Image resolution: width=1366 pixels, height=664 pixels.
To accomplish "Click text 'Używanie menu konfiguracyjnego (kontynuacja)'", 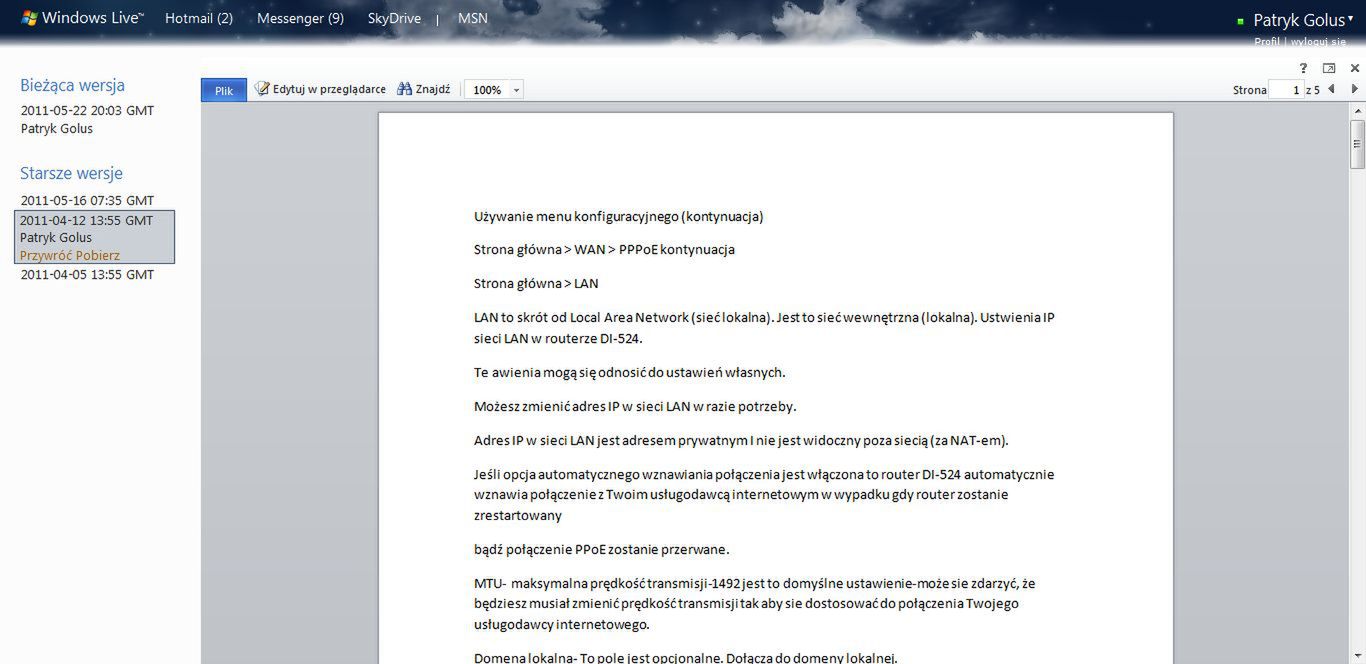I will pos(619,216).
